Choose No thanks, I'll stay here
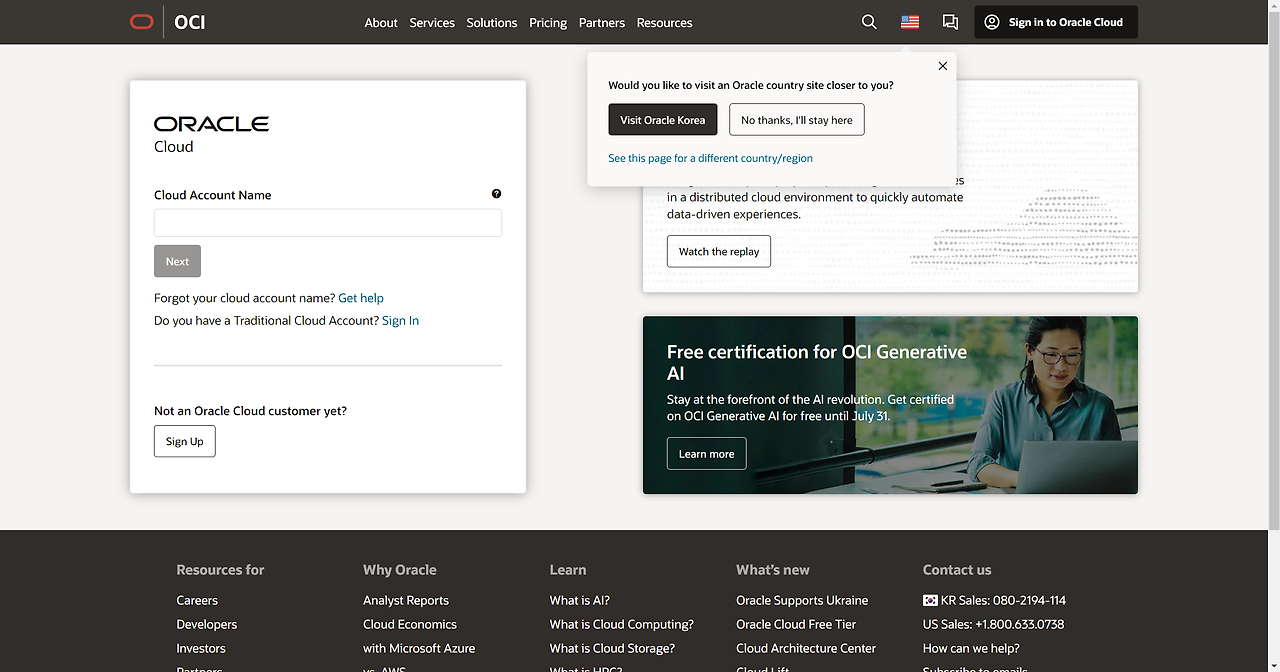Image resolution: width=1280 pixels, height=672 pixels. point(796,120)
